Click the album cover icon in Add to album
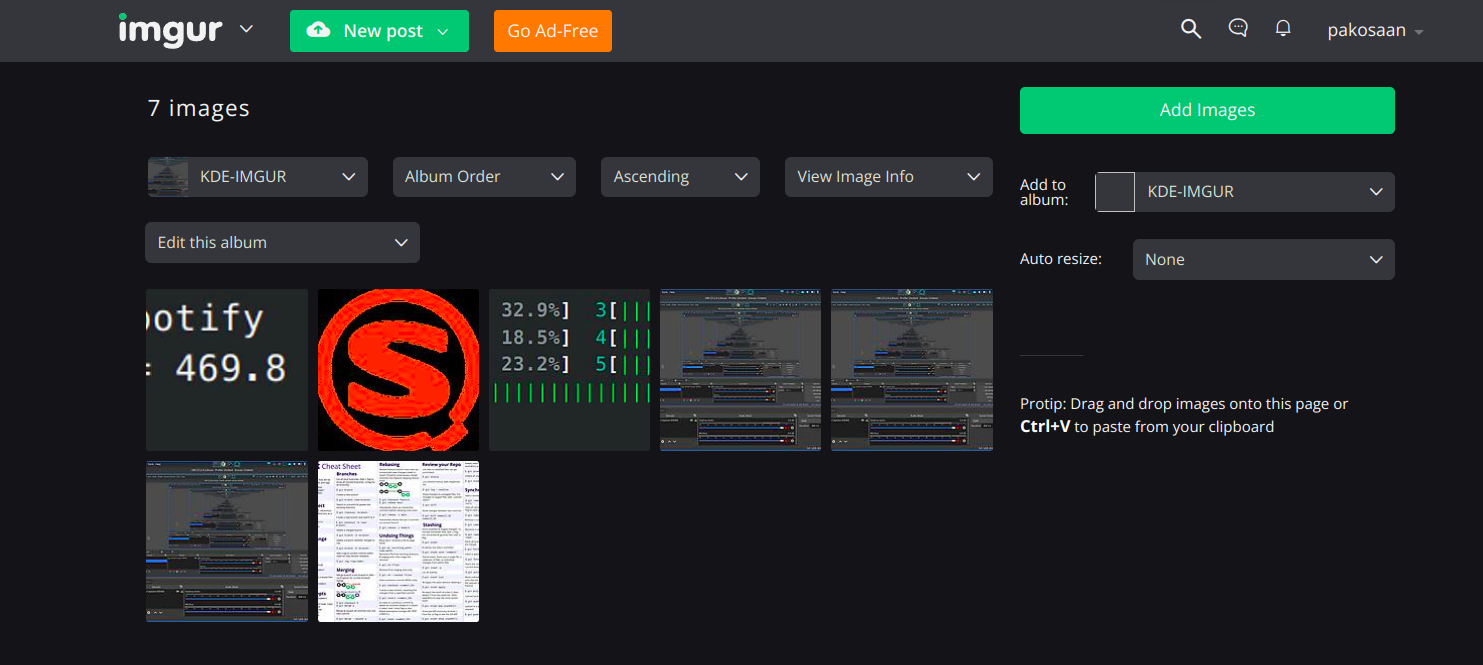Screen dimensions: 1483x665 tap(1115, 192)
